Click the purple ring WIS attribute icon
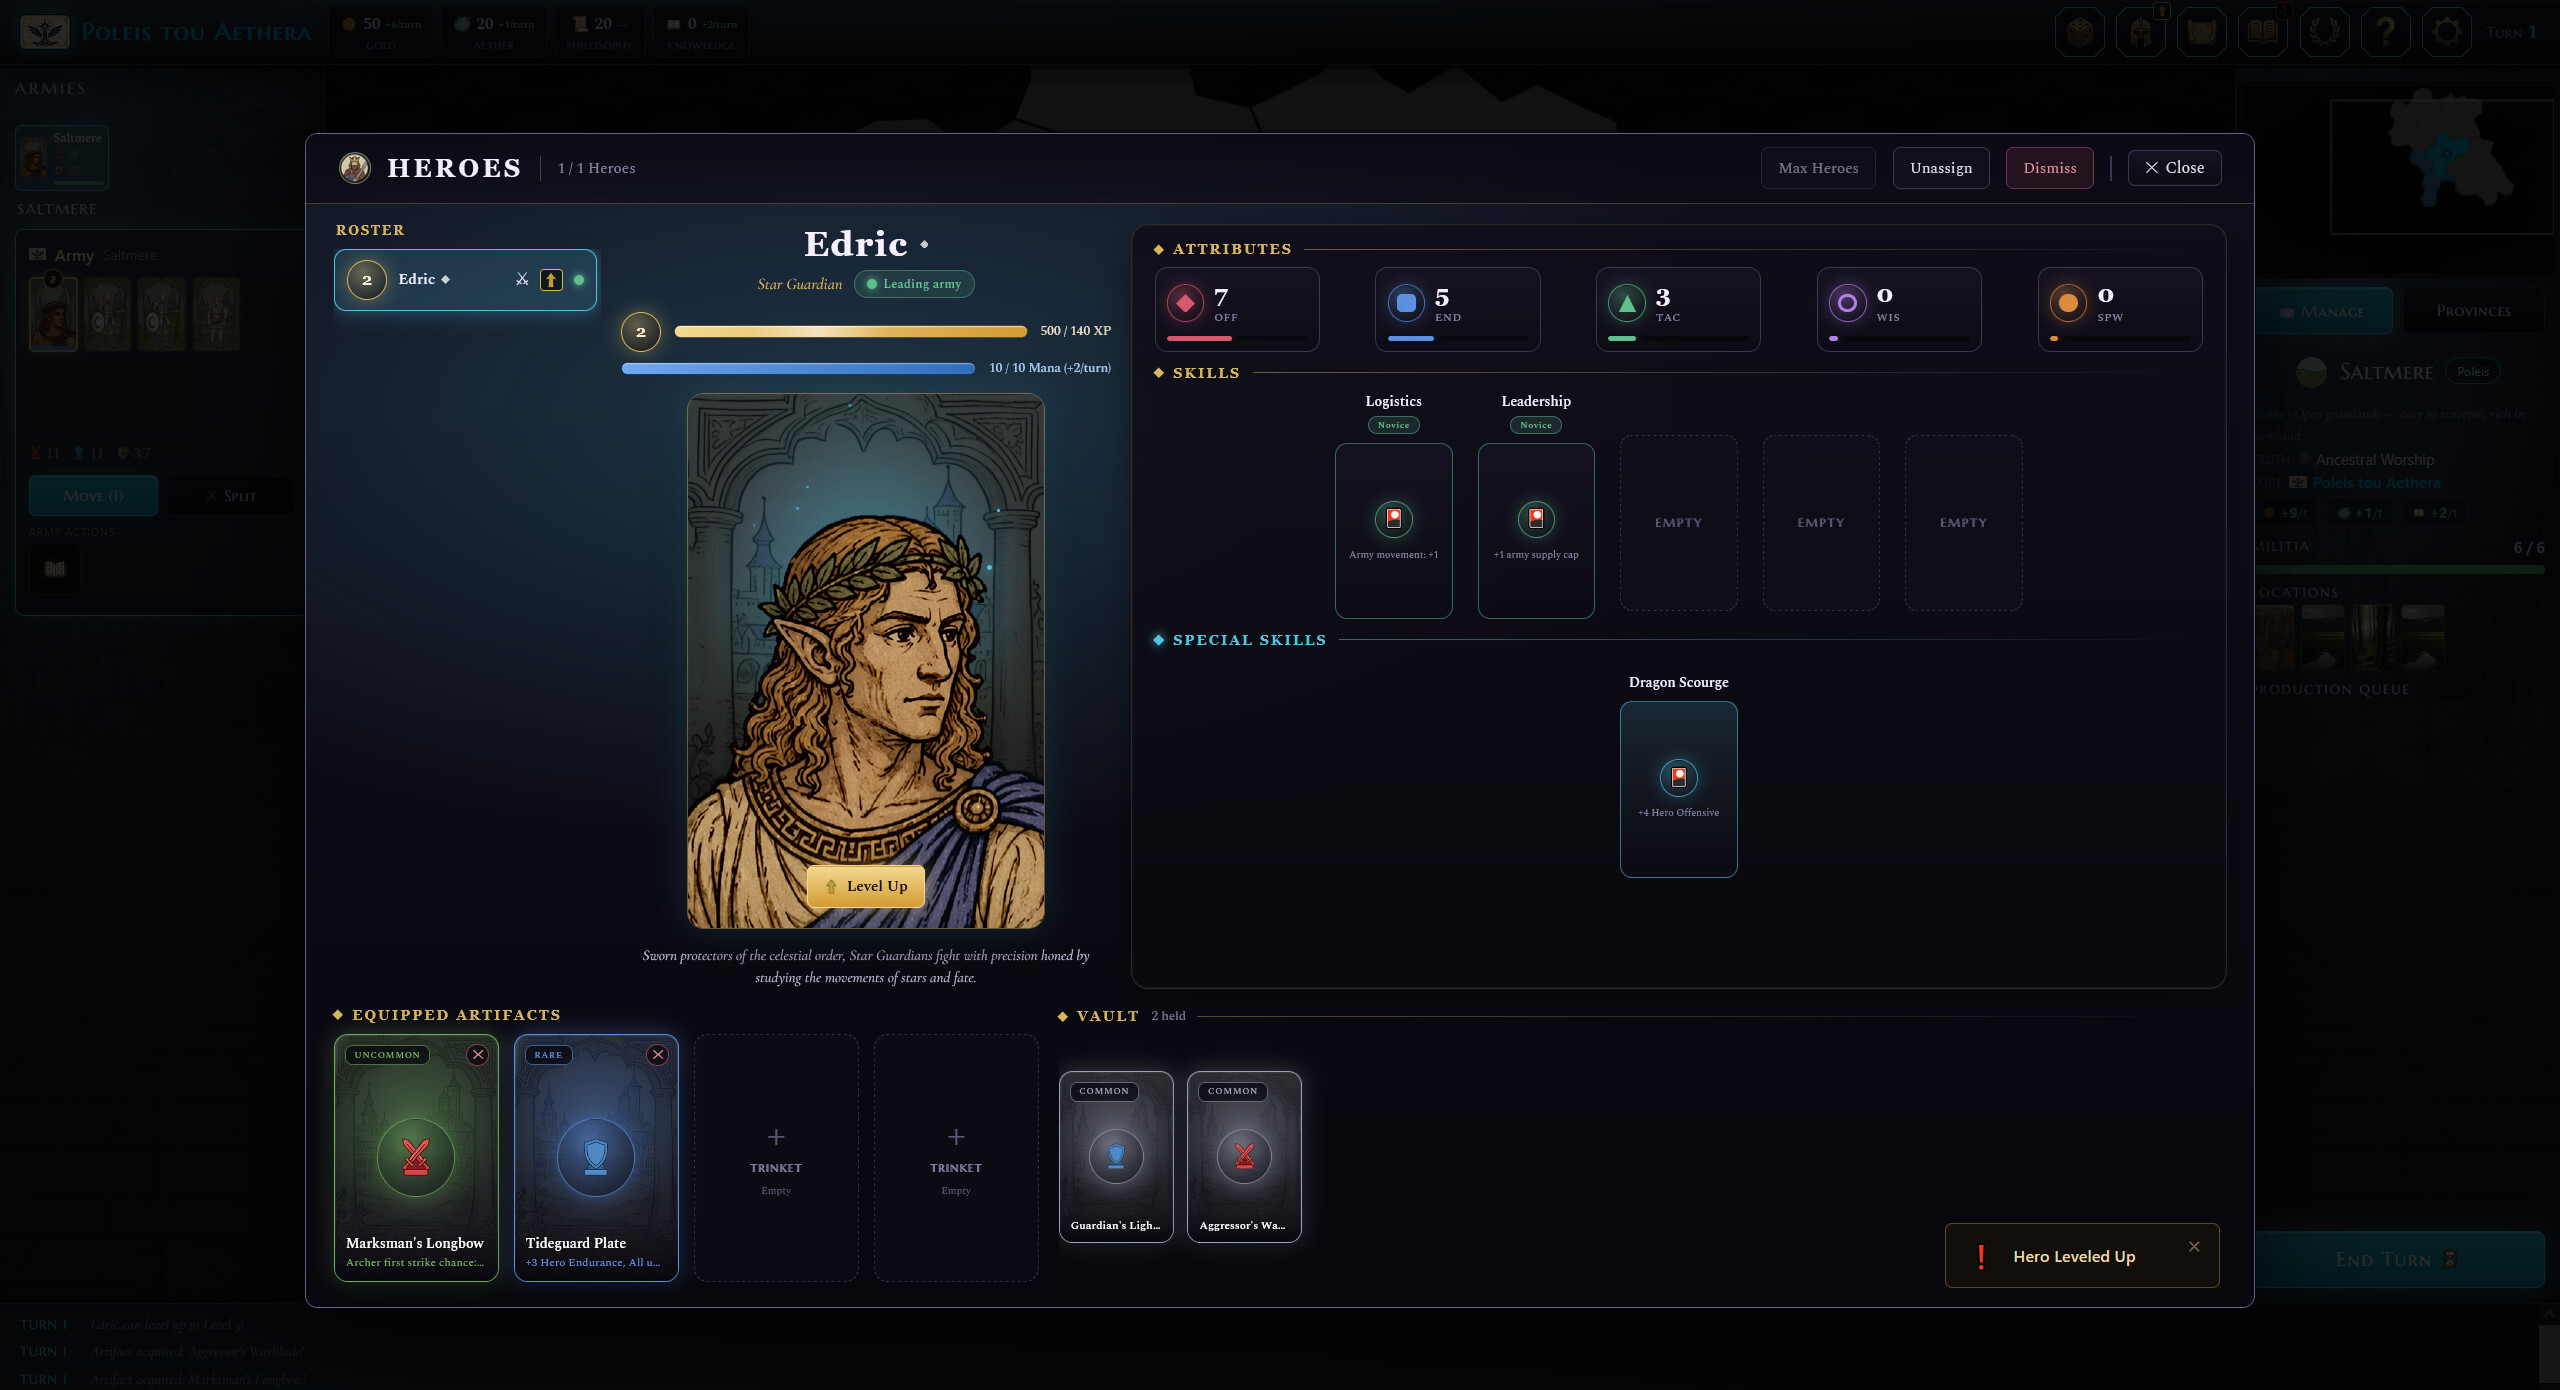This screenshot has height=1390, width=2560. (1847, 303)
